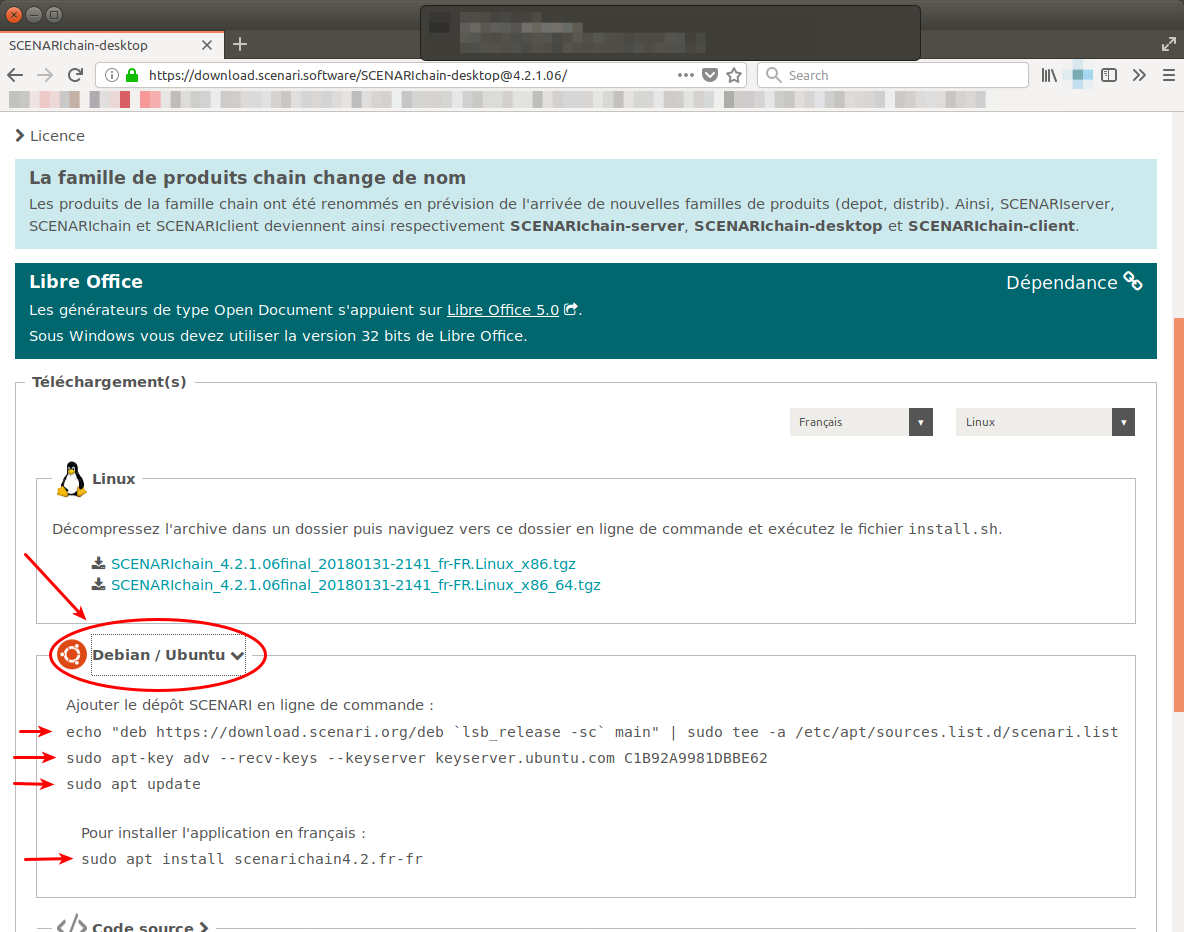
Task: Collapse the Debian / Ubuntu section
Action: (x=168, y=655)
